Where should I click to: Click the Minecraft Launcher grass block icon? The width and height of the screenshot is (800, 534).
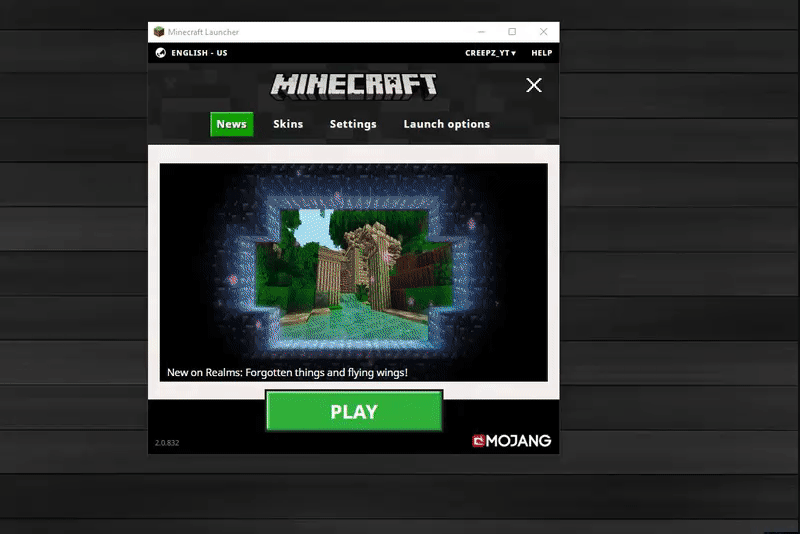click(159, 32)
